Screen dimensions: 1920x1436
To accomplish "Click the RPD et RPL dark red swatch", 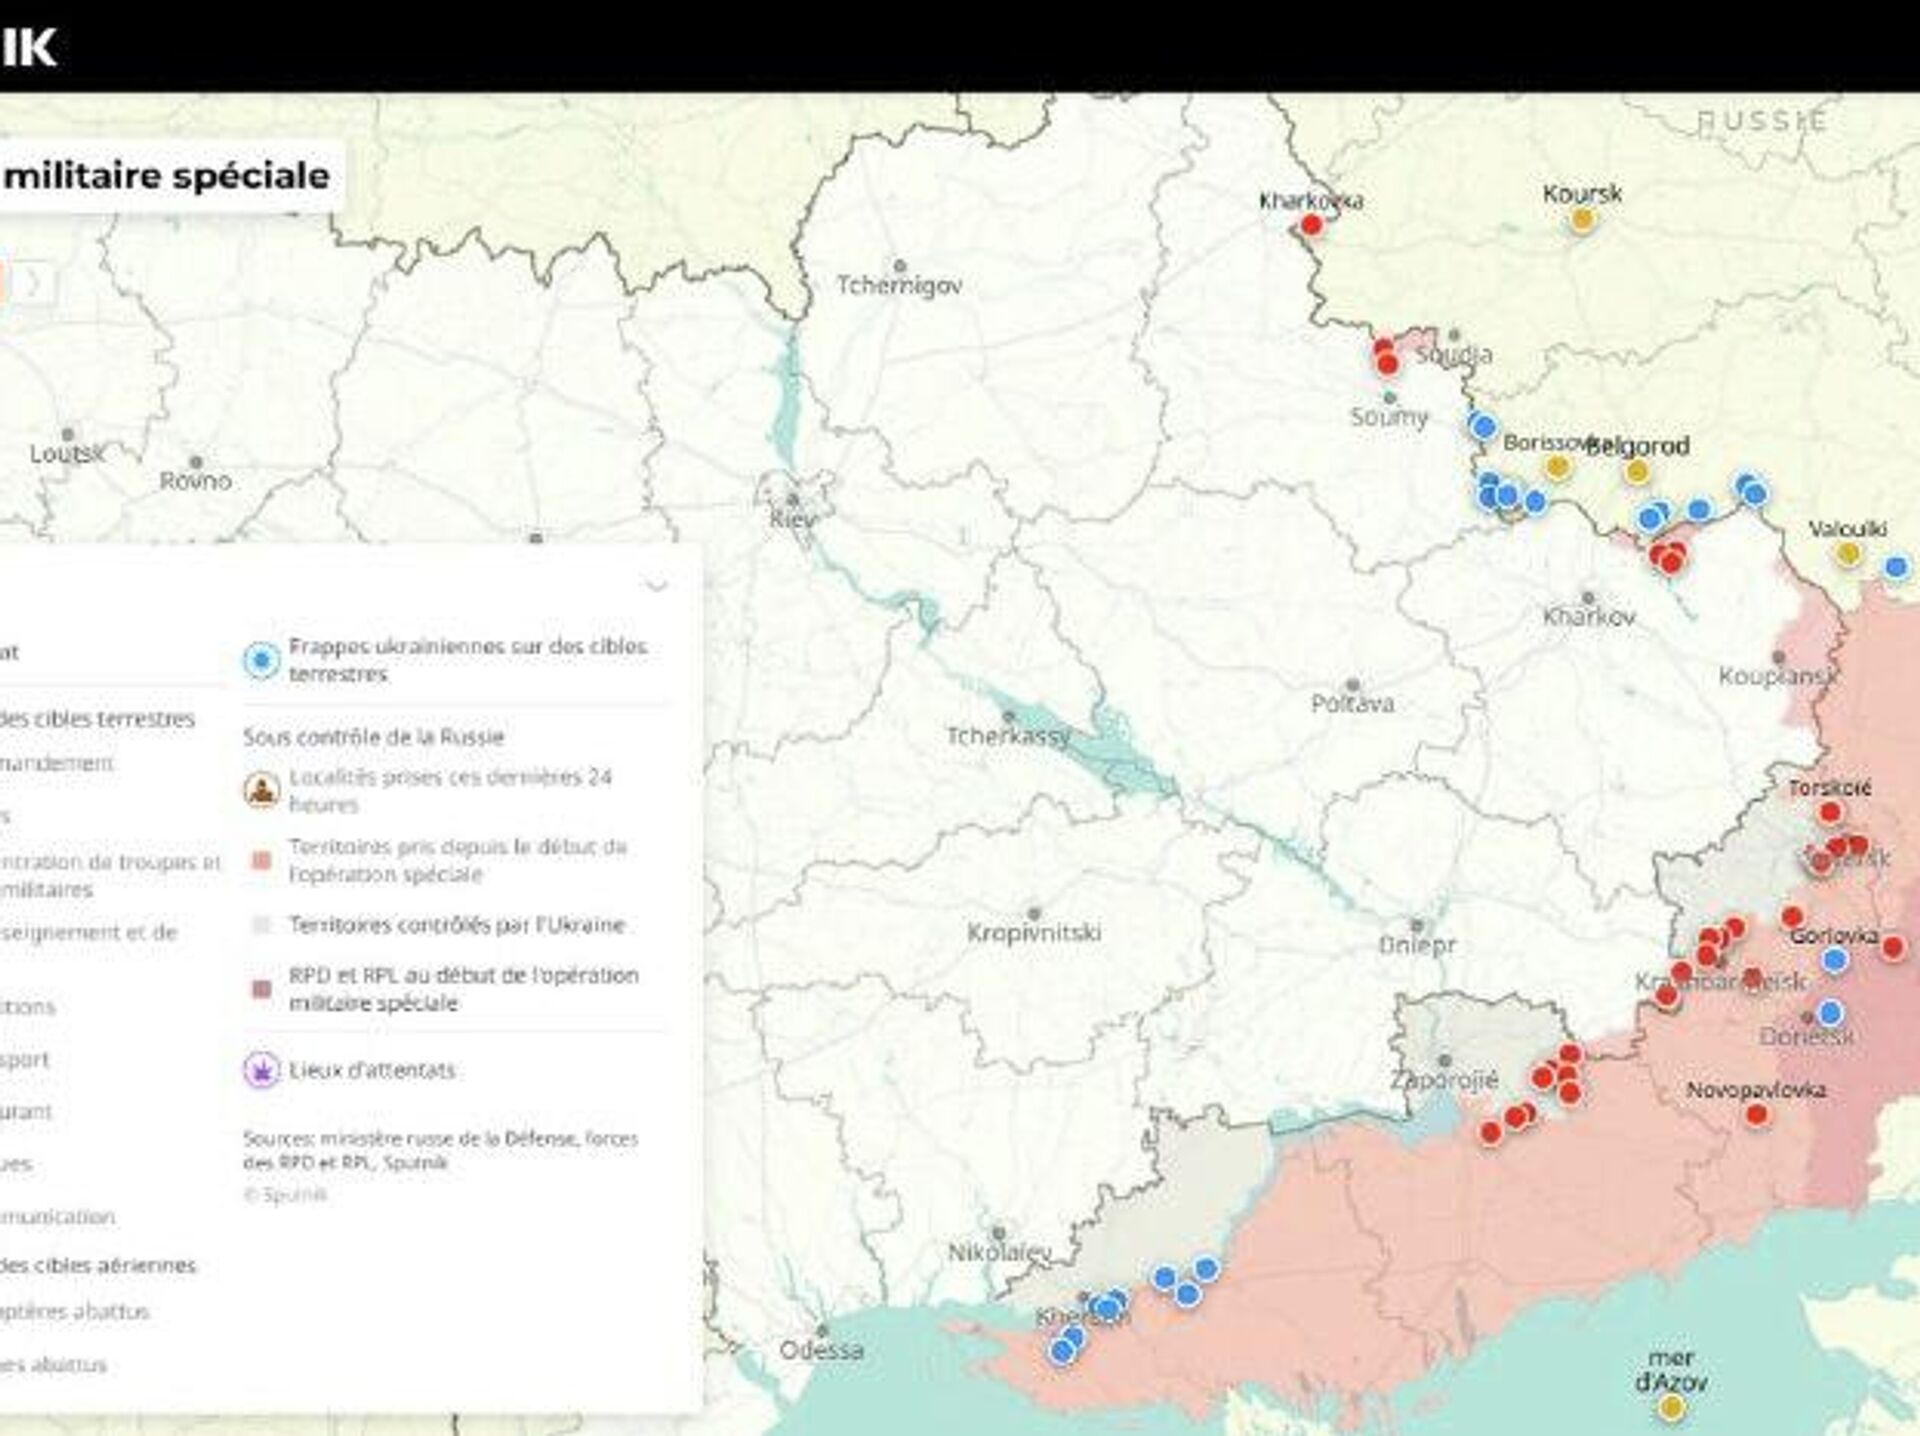I will [x=261, y=989].
